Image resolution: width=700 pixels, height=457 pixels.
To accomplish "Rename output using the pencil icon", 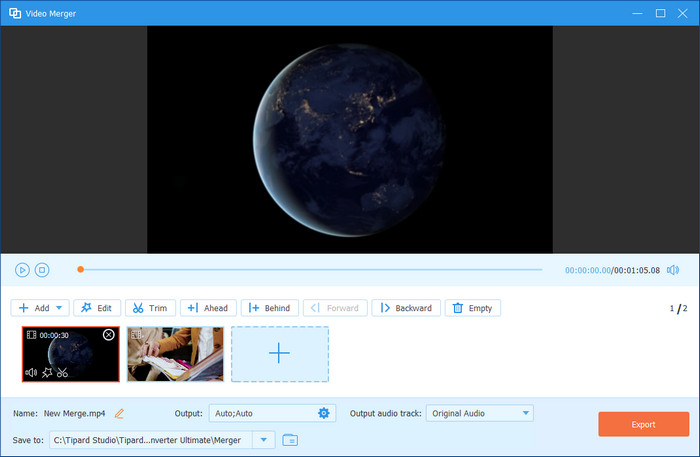I will [x=119, y=414].
